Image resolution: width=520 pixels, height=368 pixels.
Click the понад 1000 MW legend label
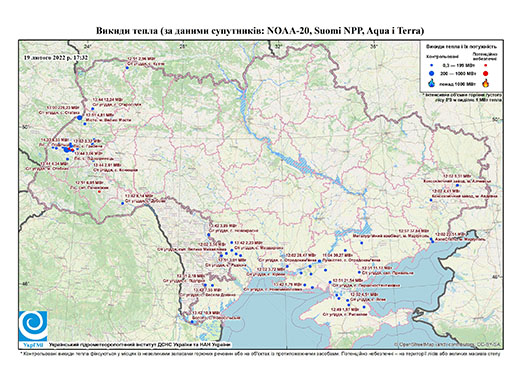[x=457, y=83]
